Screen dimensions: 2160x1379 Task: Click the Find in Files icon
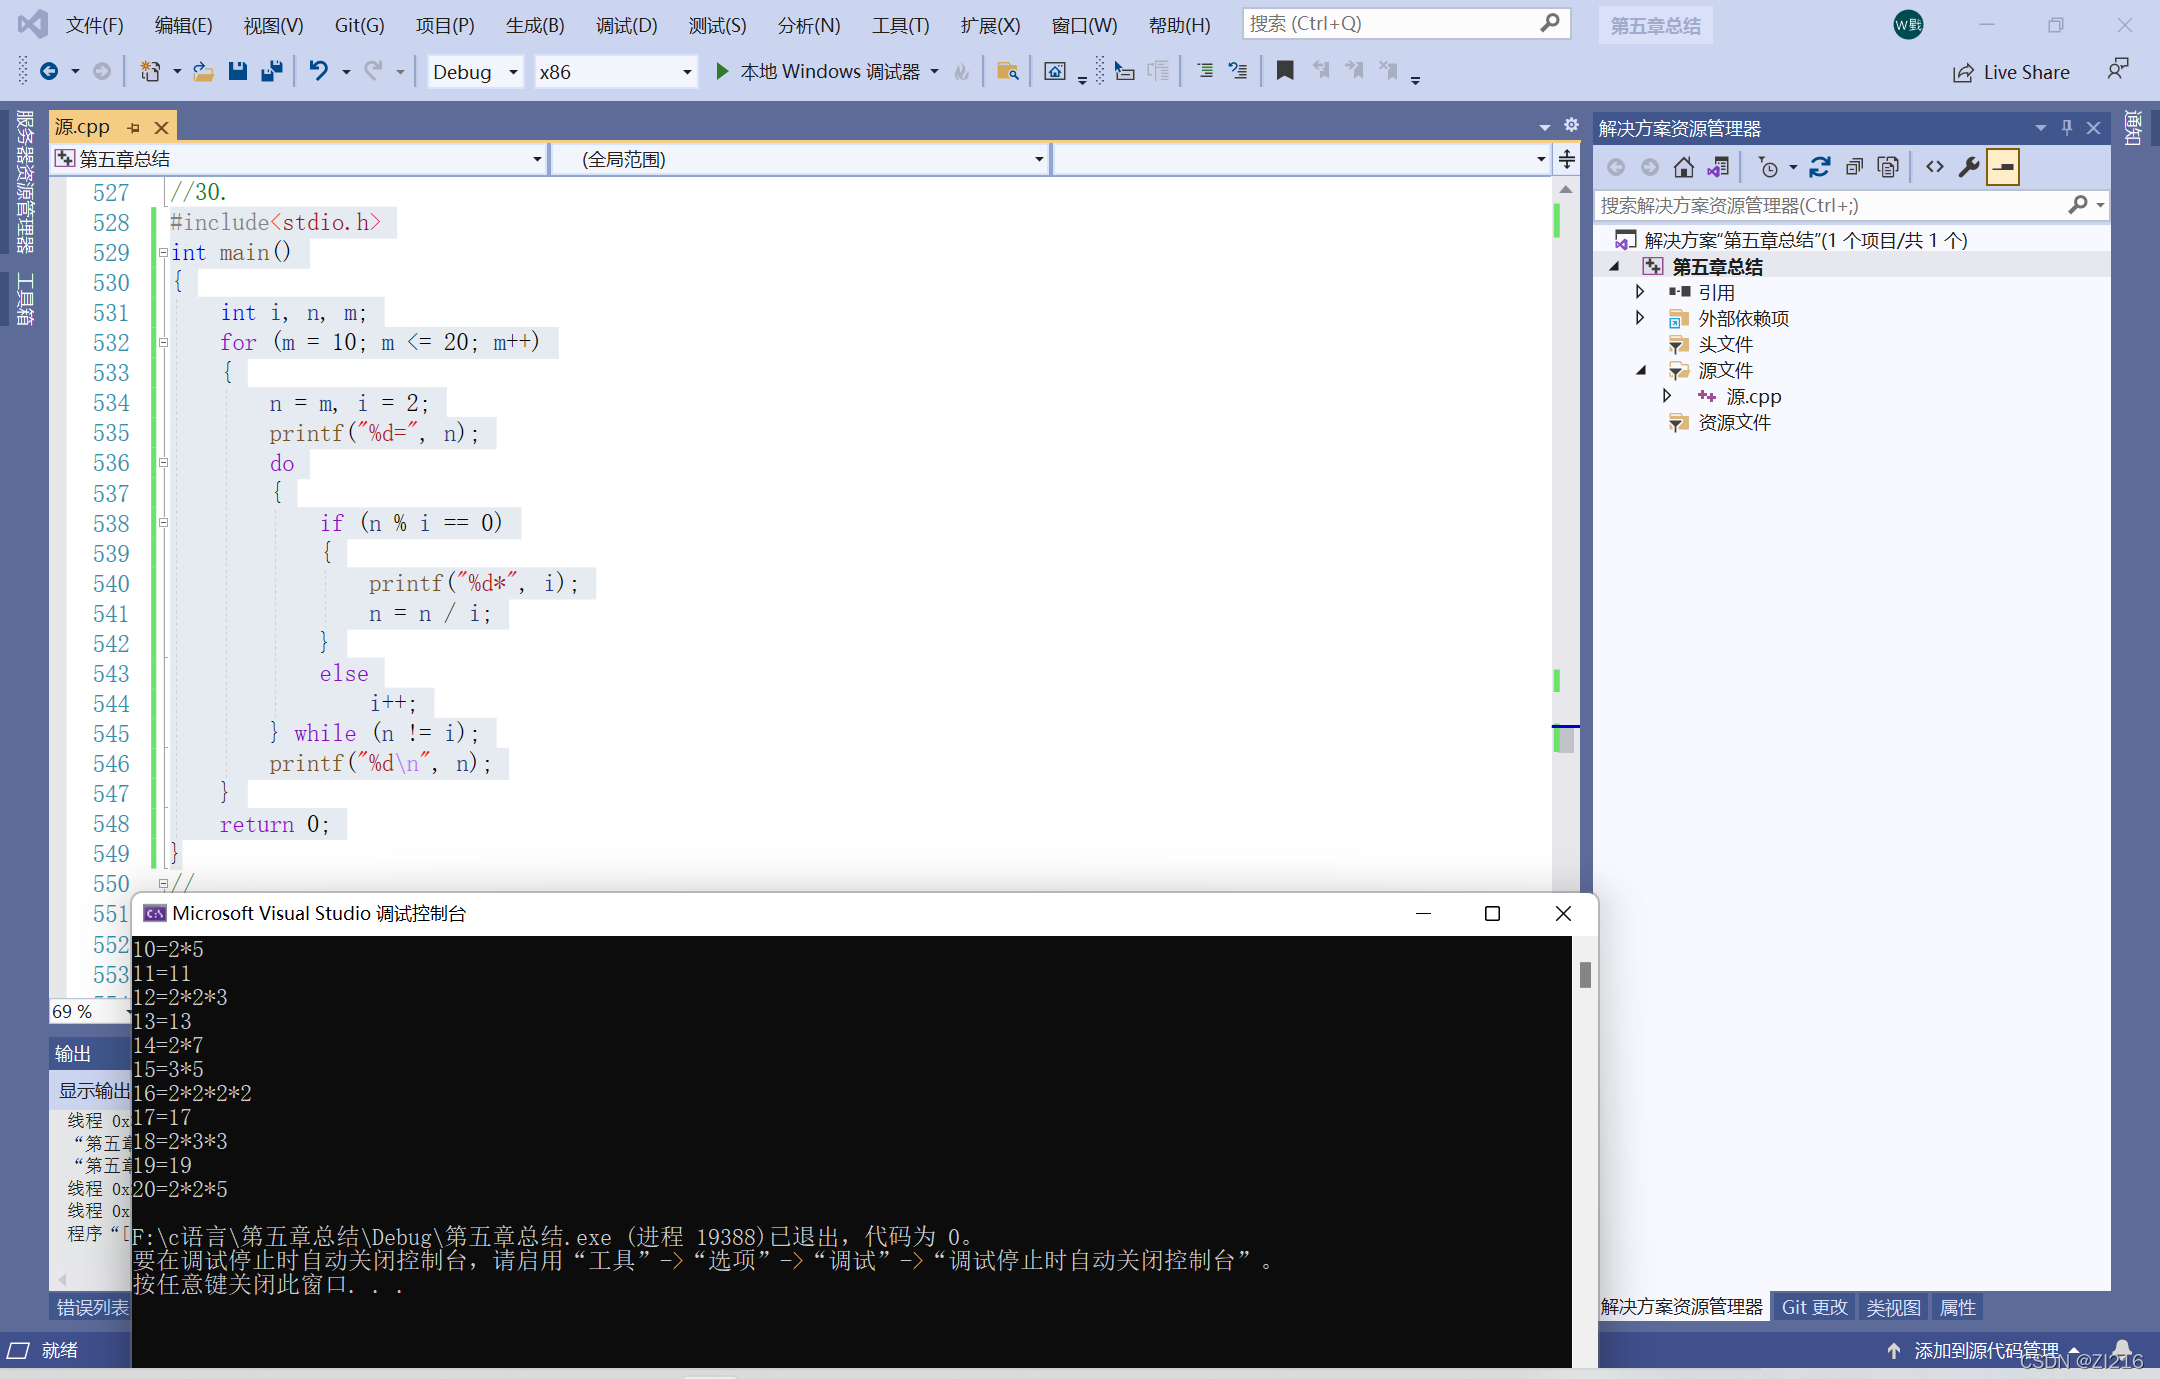1008,71
